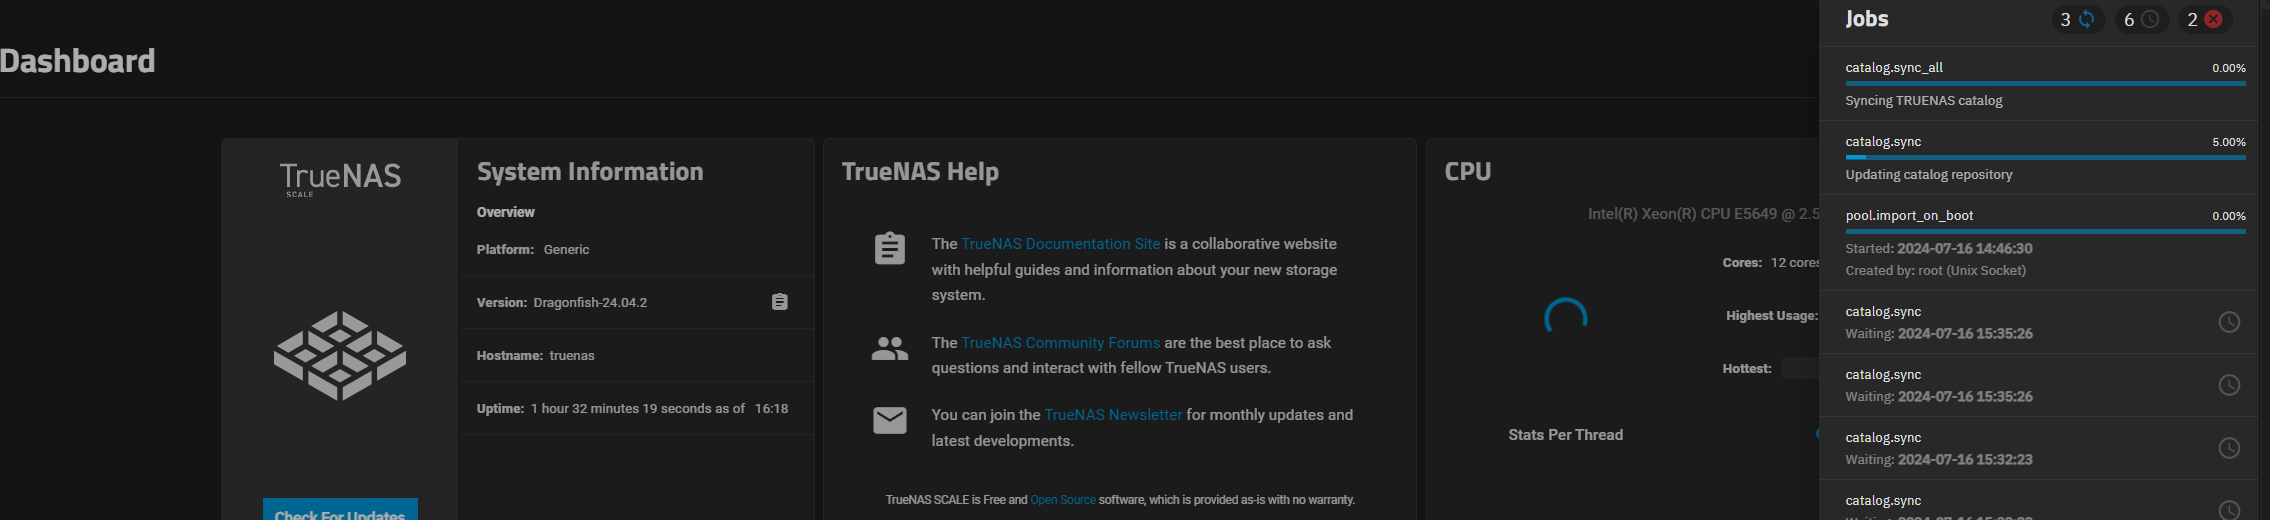Open the Open Source link
This screenshot has width=2270, height=520.
click(x=1063, y=500)
